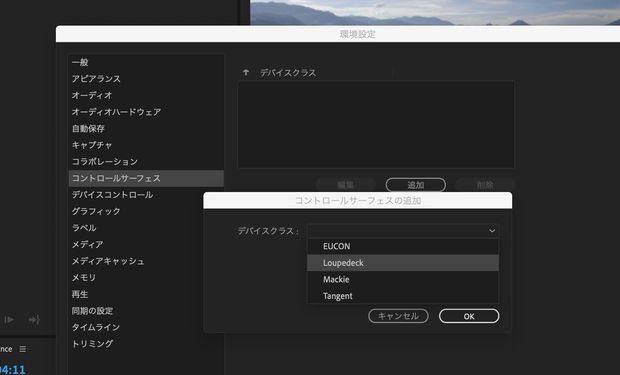Click the insert arrow icon in the bottom-left panel

coord(34,319)
